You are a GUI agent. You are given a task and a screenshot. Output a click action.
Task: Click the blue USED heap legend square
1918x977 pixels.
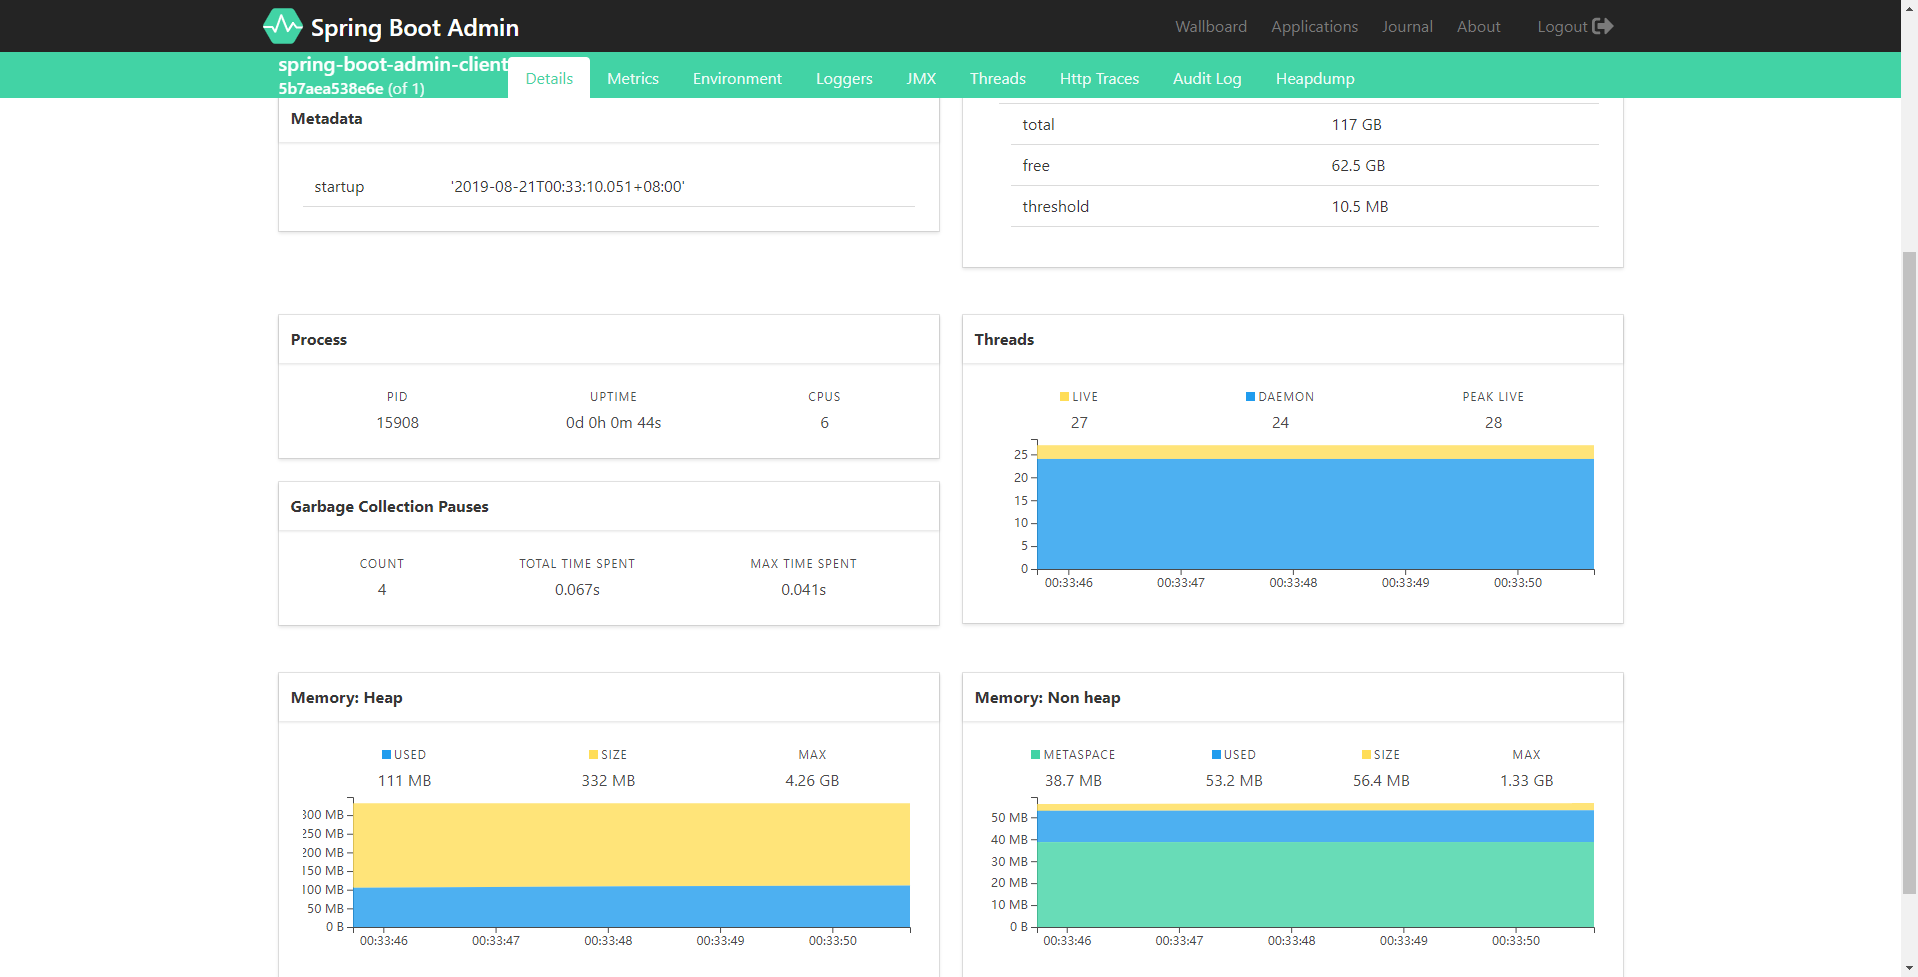[386, 755]
